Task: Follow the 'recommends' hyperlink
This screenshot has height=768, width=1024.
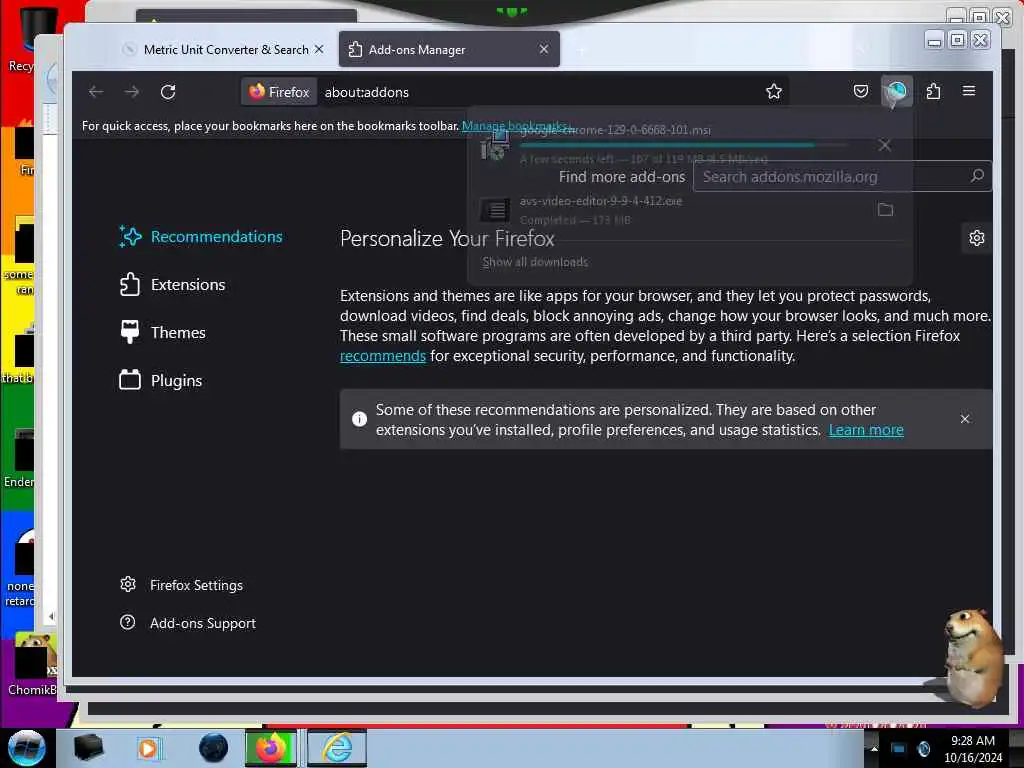Action: pyautogui.click(x=383, y=356)
